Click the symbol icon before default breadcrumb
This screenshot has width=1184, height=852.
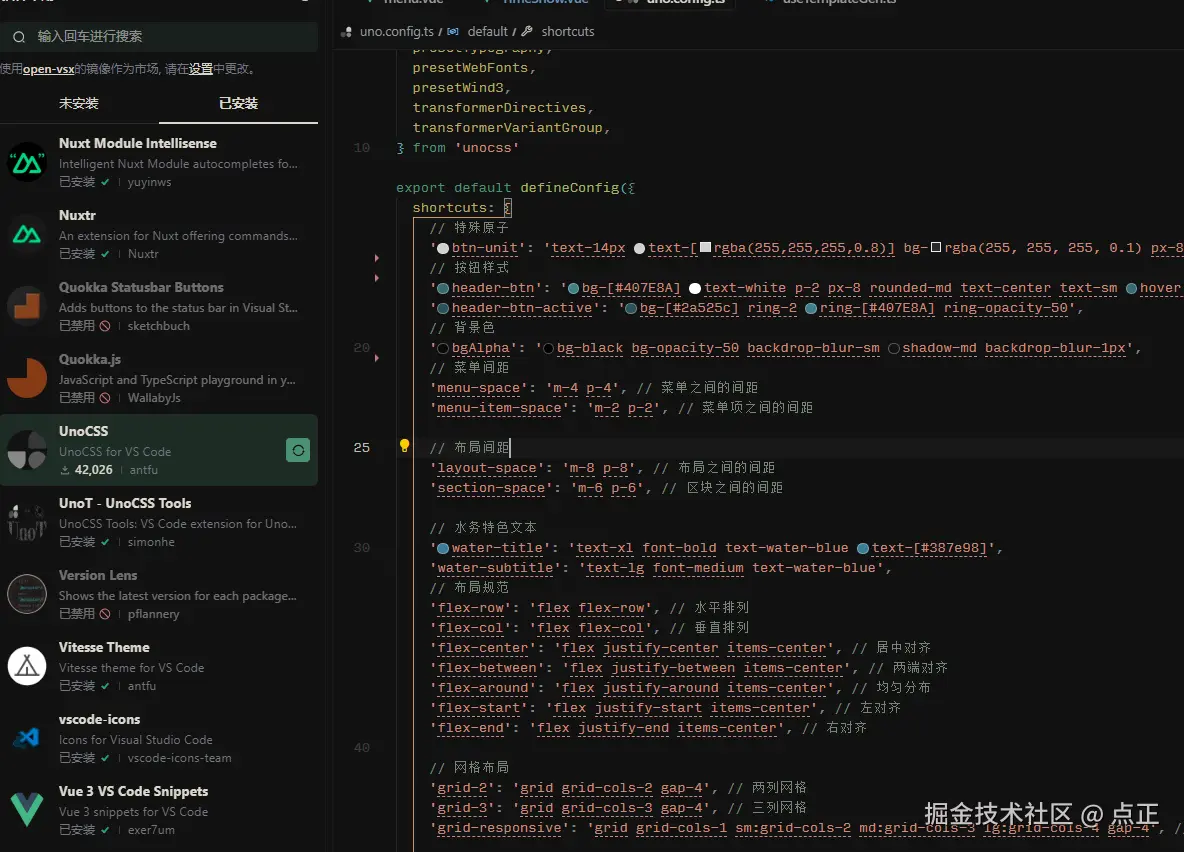(x=453, y=32)
